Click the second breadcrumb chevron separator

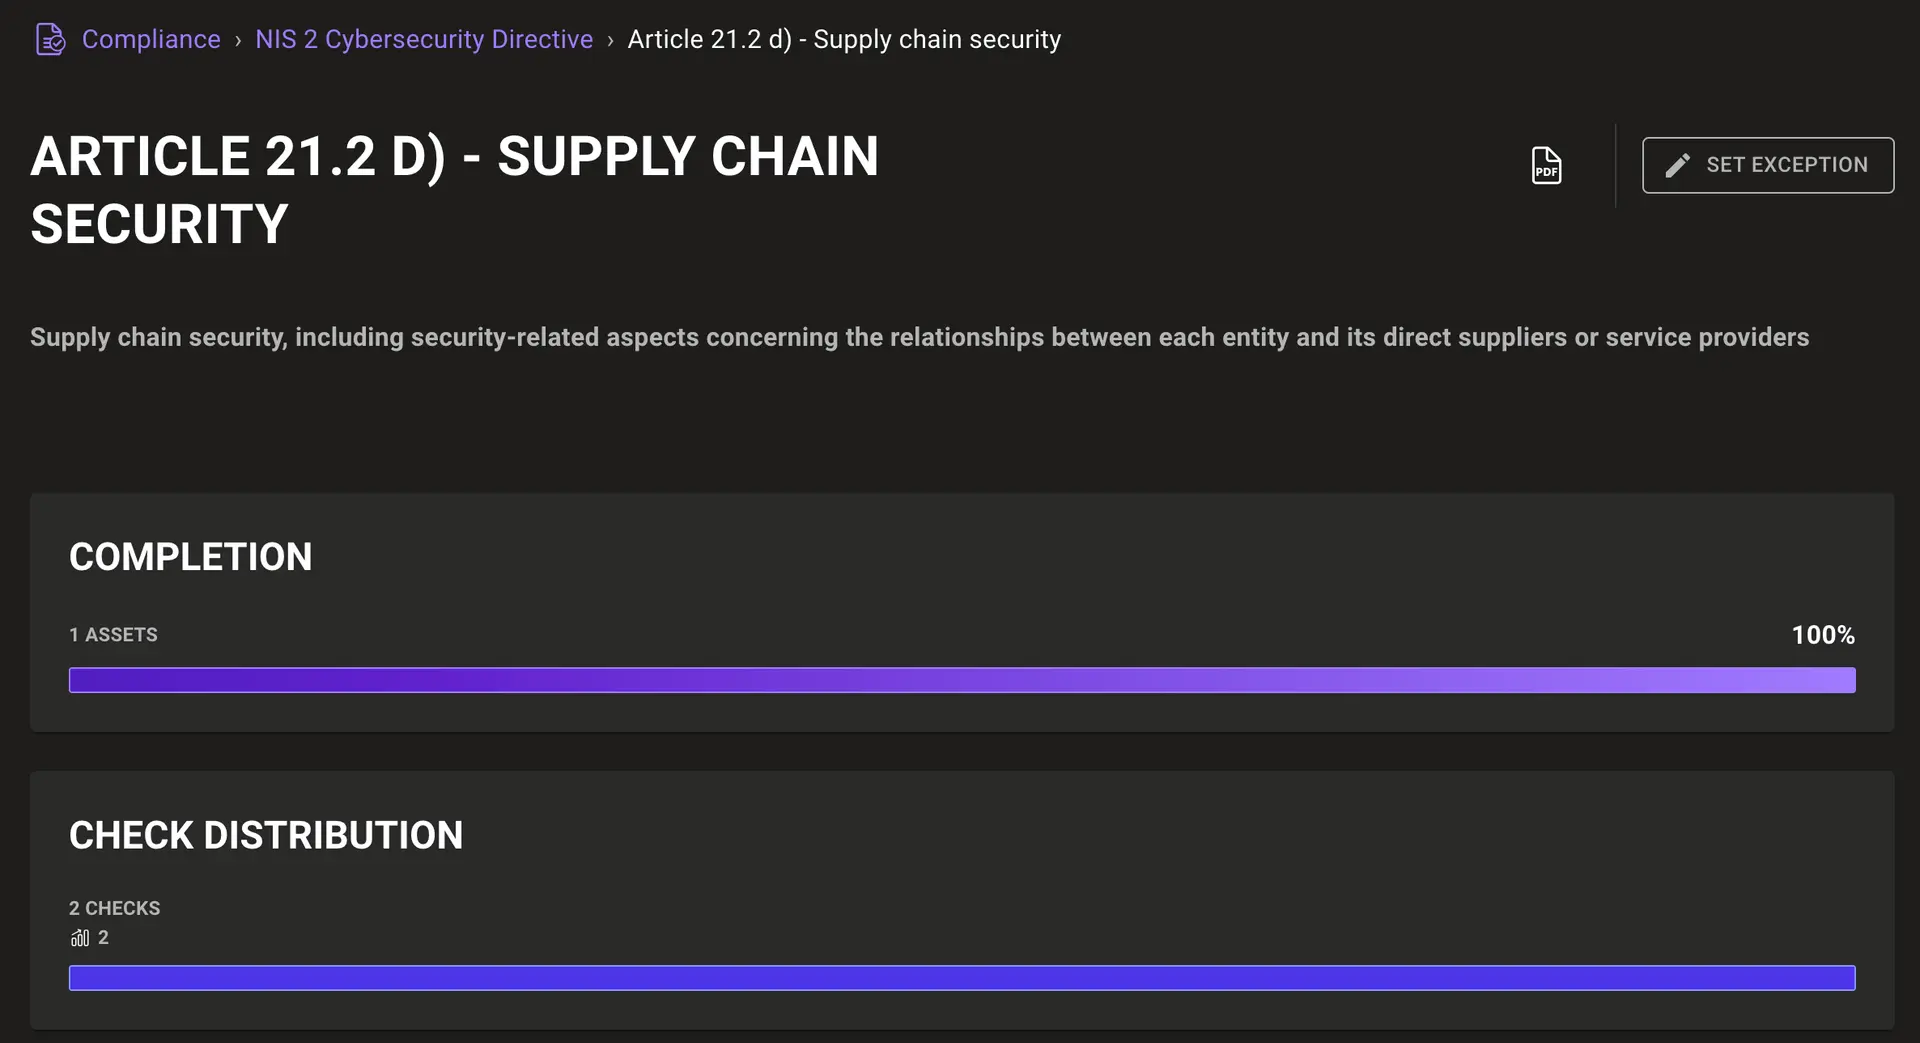click(x=610, y=40)
